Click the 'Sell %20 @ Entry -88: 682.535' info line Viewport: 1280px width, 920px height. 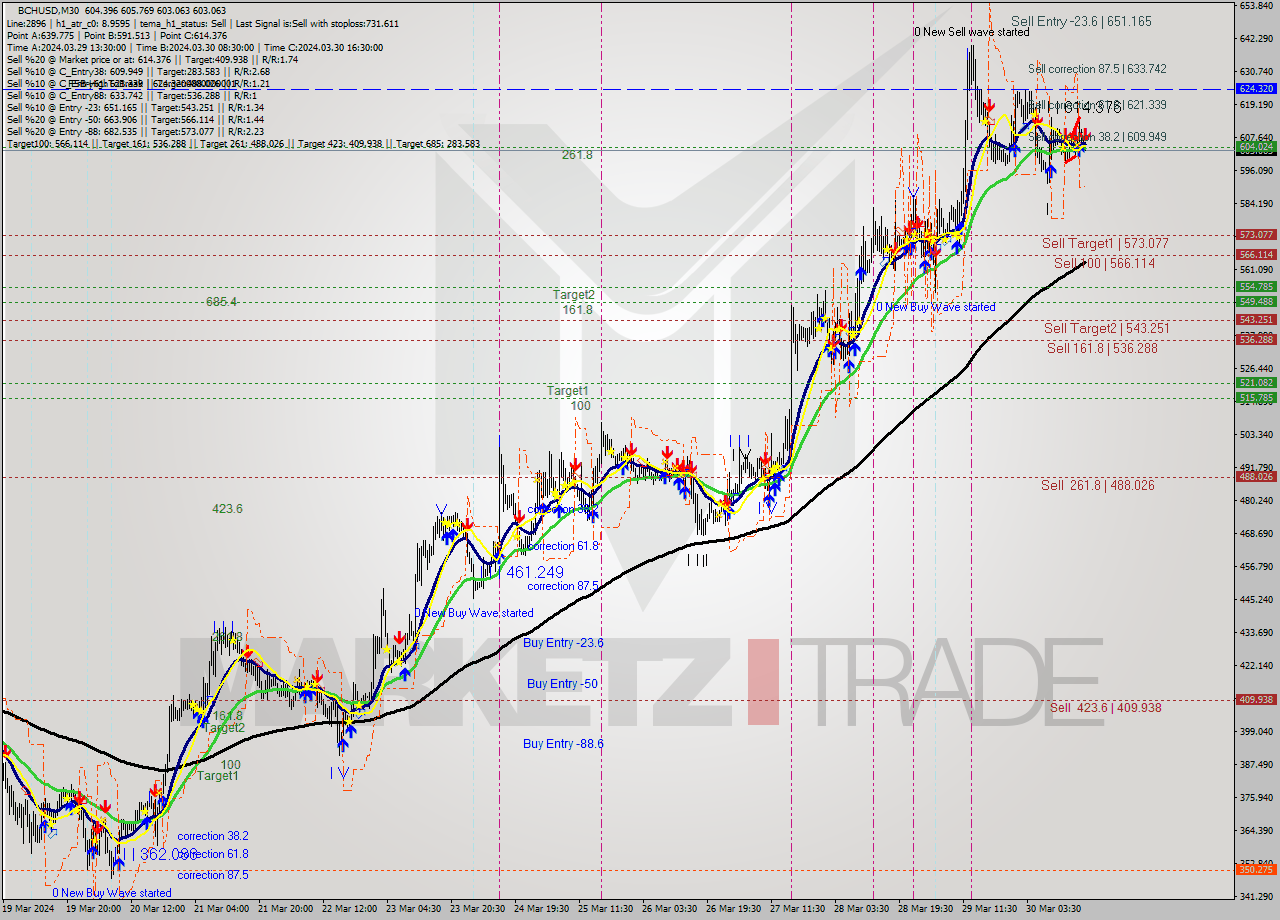point(135,131)
